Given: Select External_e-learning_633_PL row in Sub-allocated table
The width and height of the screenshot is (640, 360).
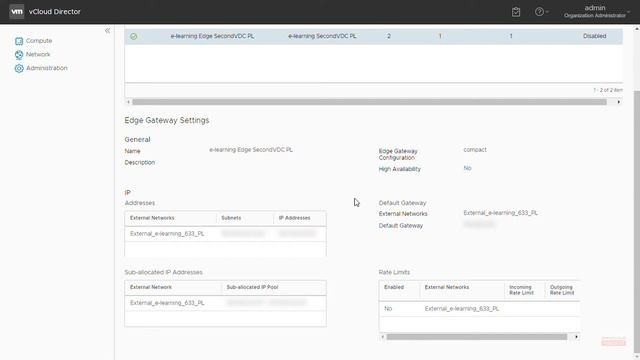Looking at the screenshot, I should point(225,303).
